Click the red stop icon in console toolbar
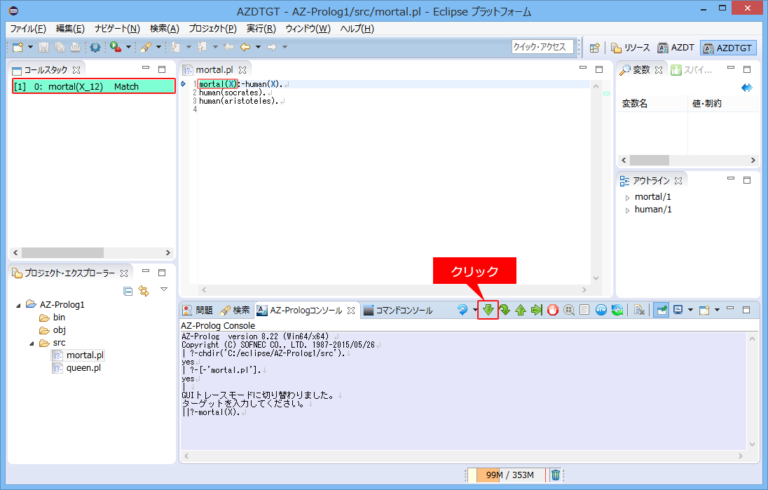 552,310
